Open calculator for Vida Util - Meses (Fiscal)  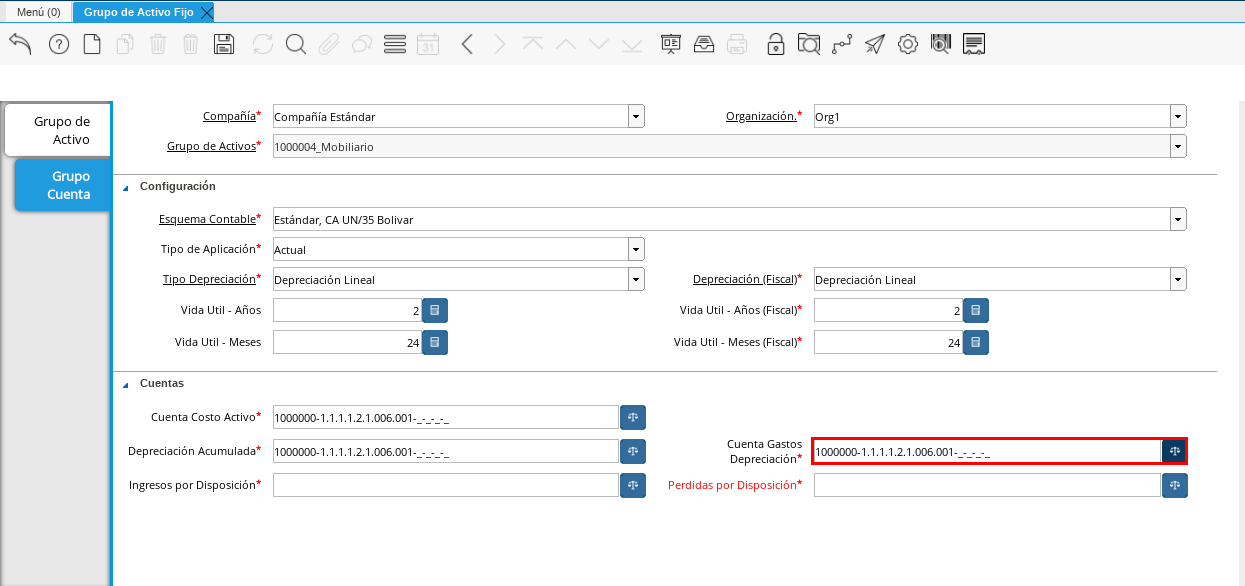pyautogui.click(x=976, y=342)
